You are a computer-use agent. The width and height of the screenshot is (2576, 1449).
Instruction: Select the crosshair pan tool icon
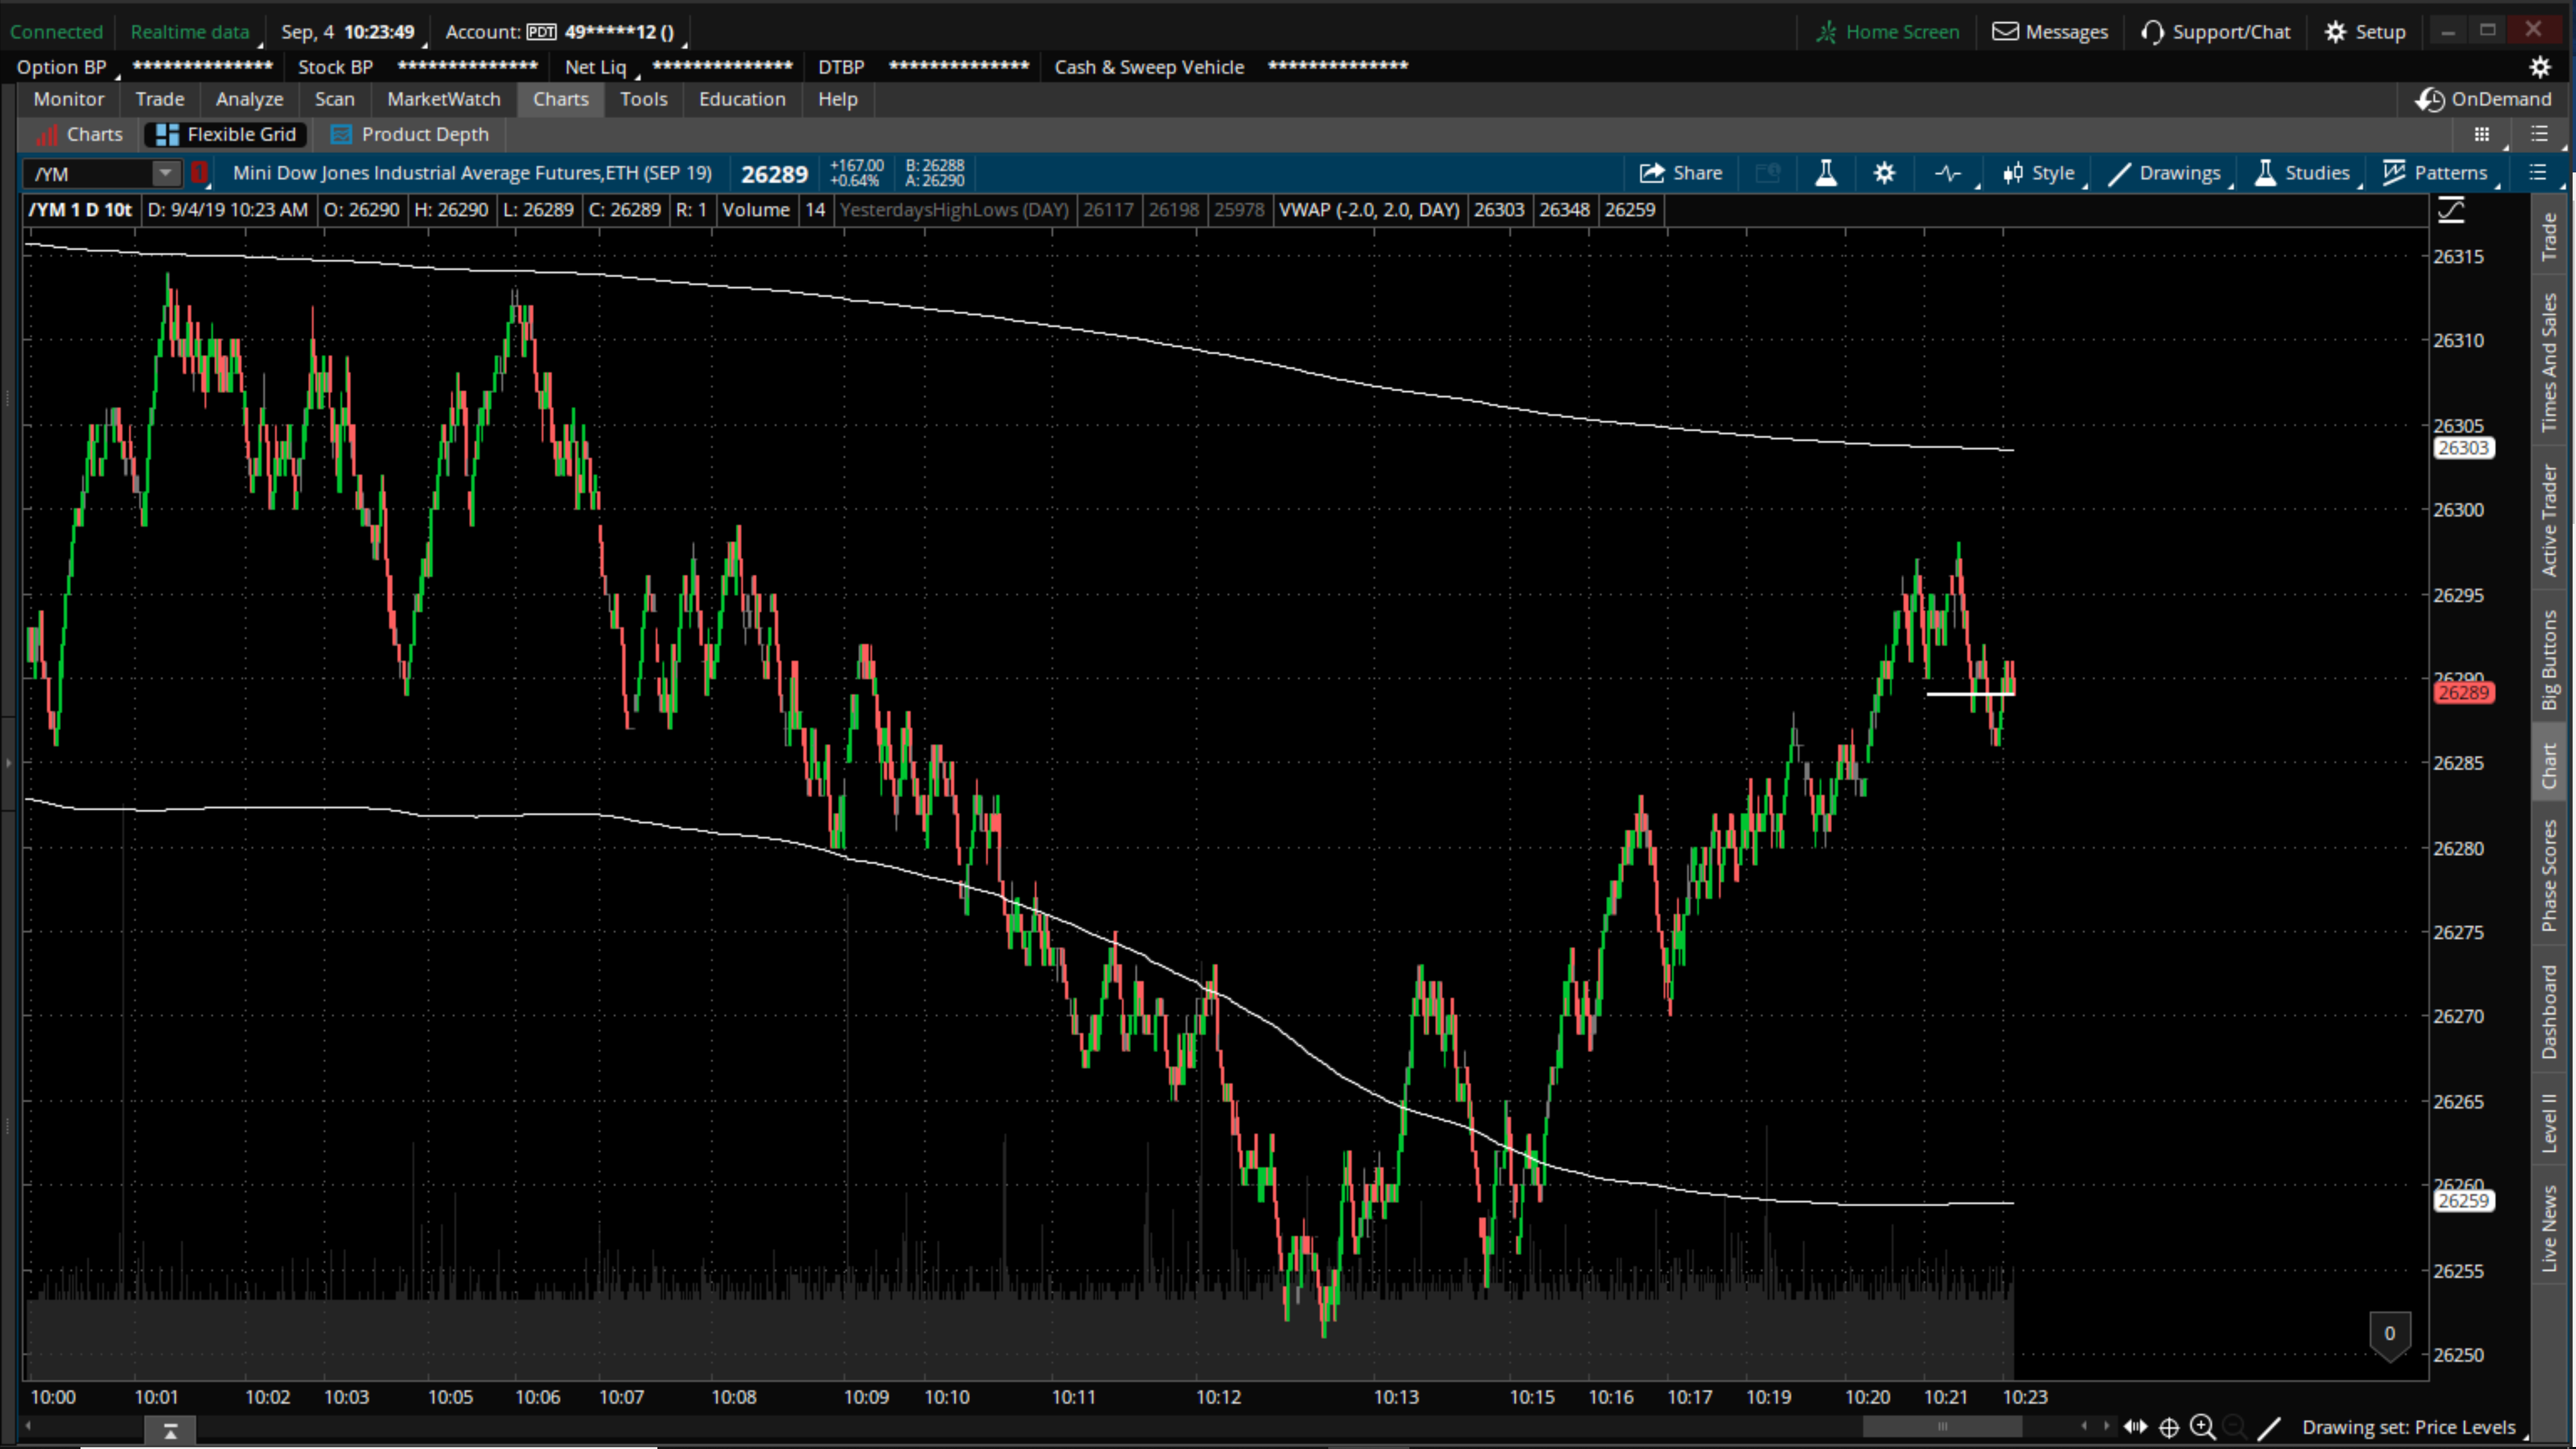click(2169, 1427)
